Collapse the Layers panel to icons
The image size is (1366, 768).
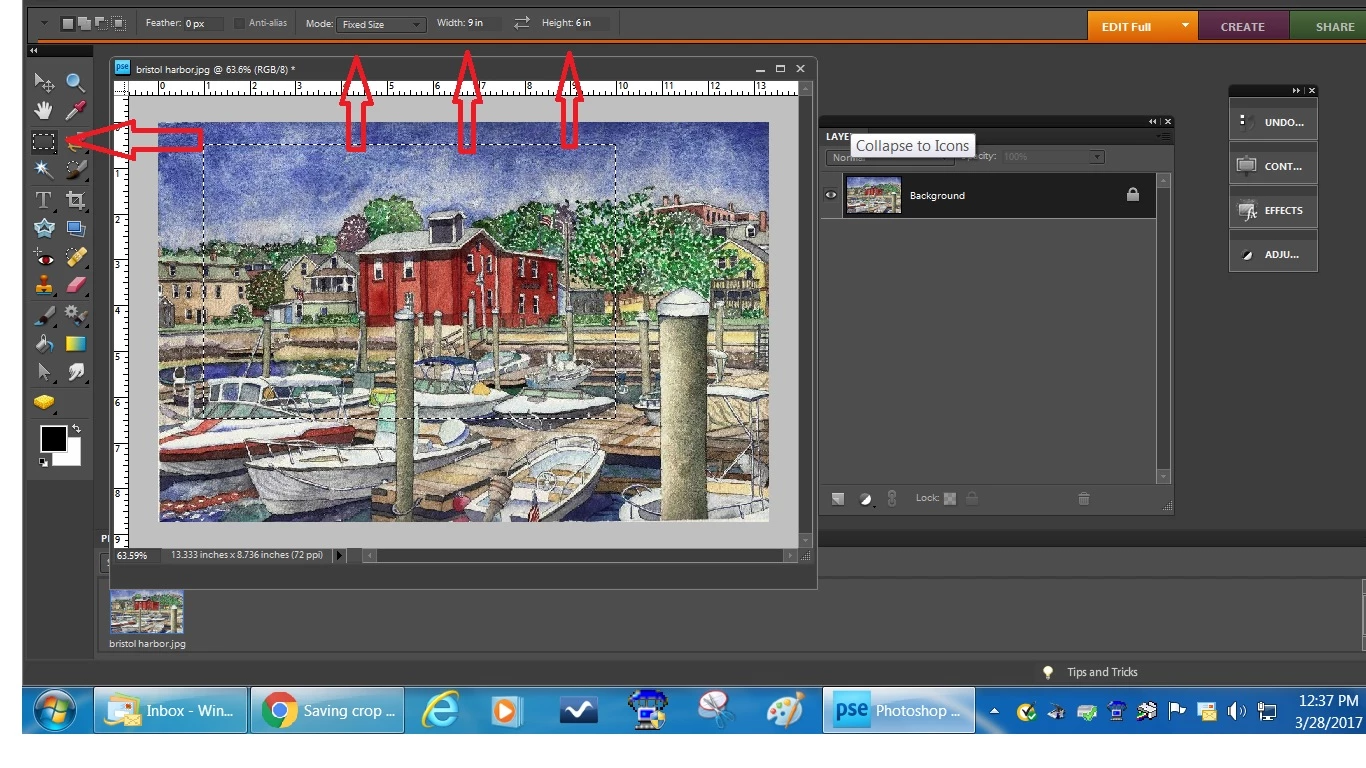[1152, 122]
